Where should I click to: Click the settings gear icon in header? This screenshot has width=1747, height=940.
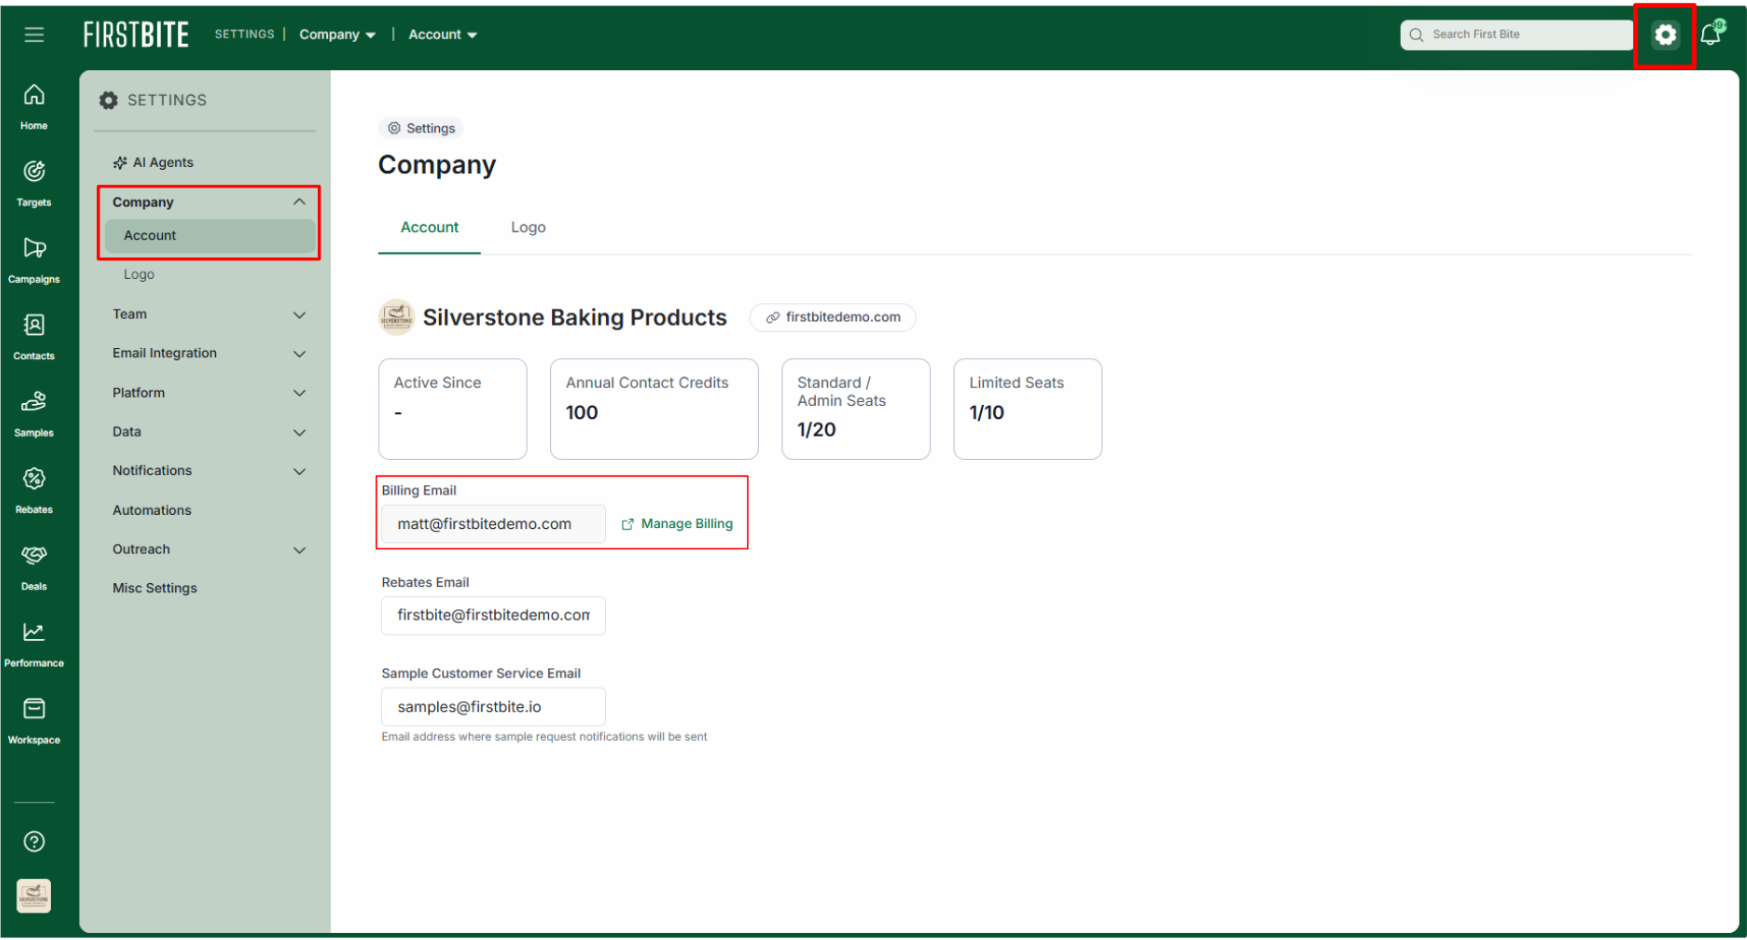(x=1665, y=35)
